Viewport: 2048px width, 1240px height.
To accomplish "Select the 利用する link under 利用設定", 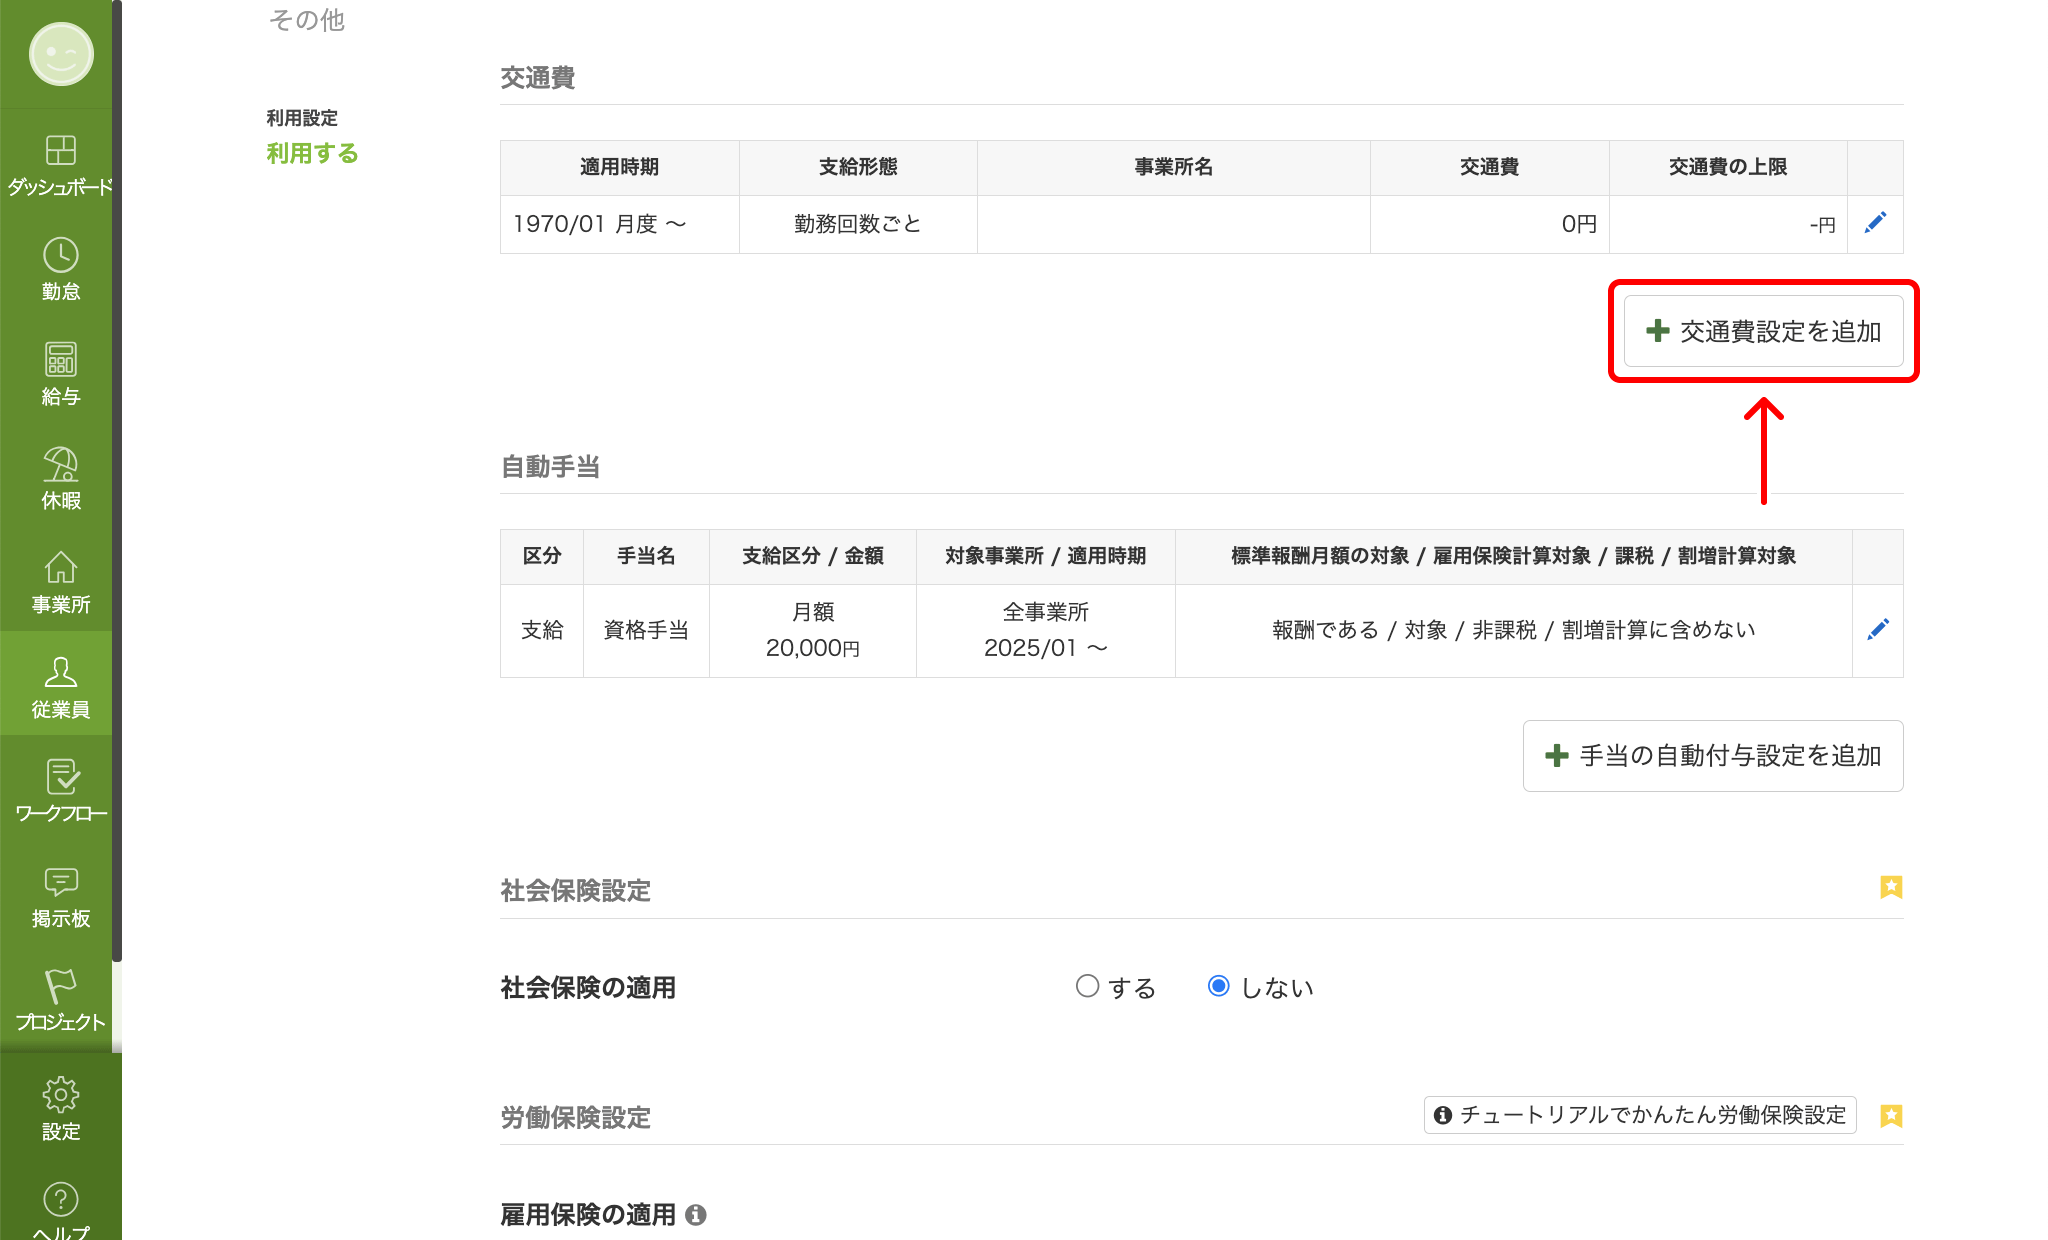I will click(x=312, y=154).
